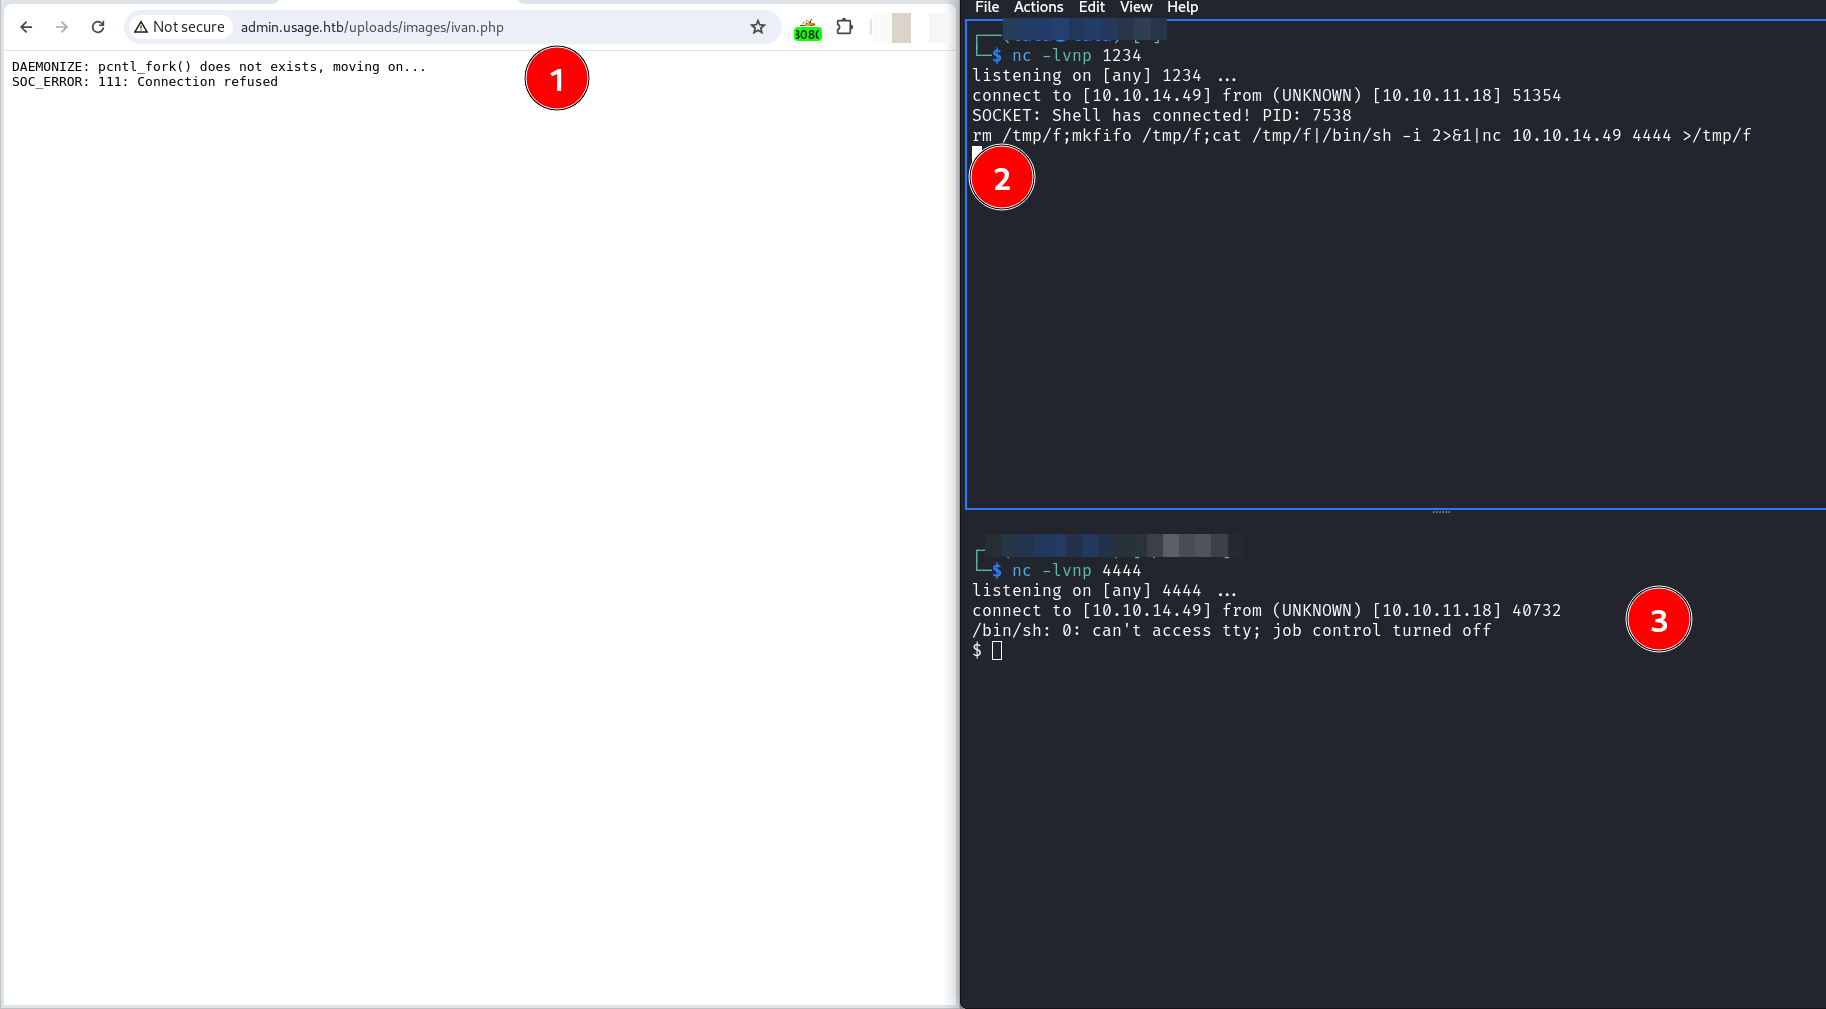Screen dimensions: 1826x1009
Task: Click the Not secure site info chip
Action: click(180, 27)
